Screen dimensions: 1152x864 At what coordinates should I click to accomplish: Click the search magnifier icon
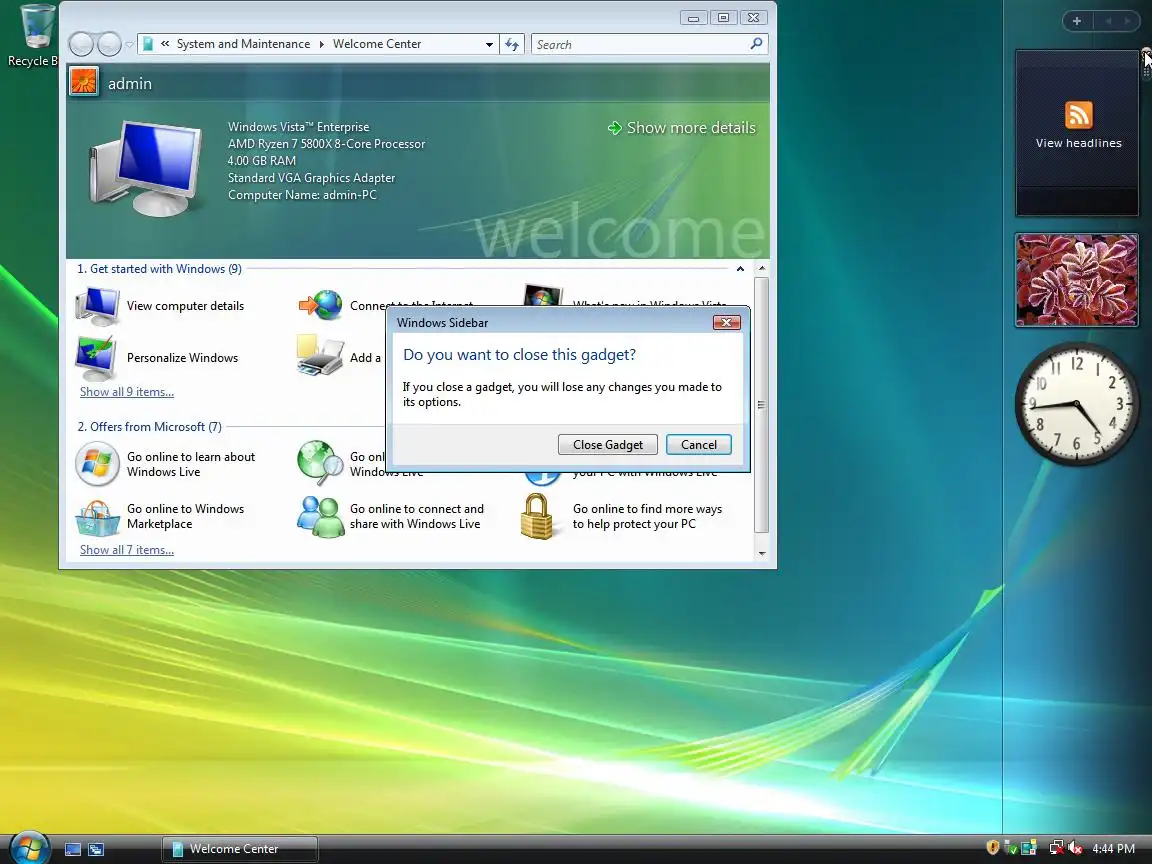pyautogui.click(x=756, y=44)
